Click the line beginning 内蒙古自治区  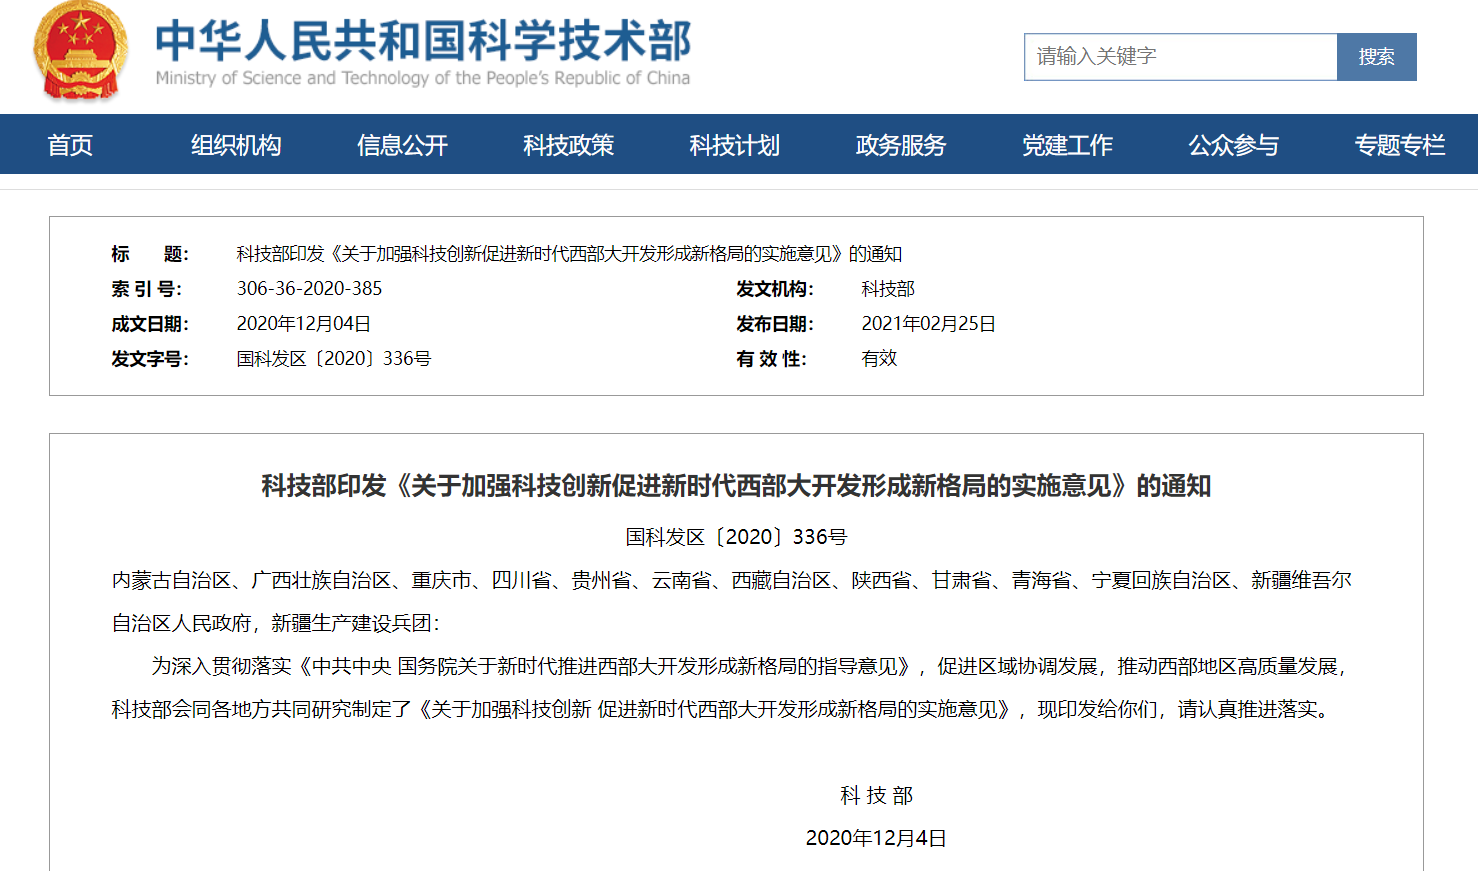pos(731,580)
